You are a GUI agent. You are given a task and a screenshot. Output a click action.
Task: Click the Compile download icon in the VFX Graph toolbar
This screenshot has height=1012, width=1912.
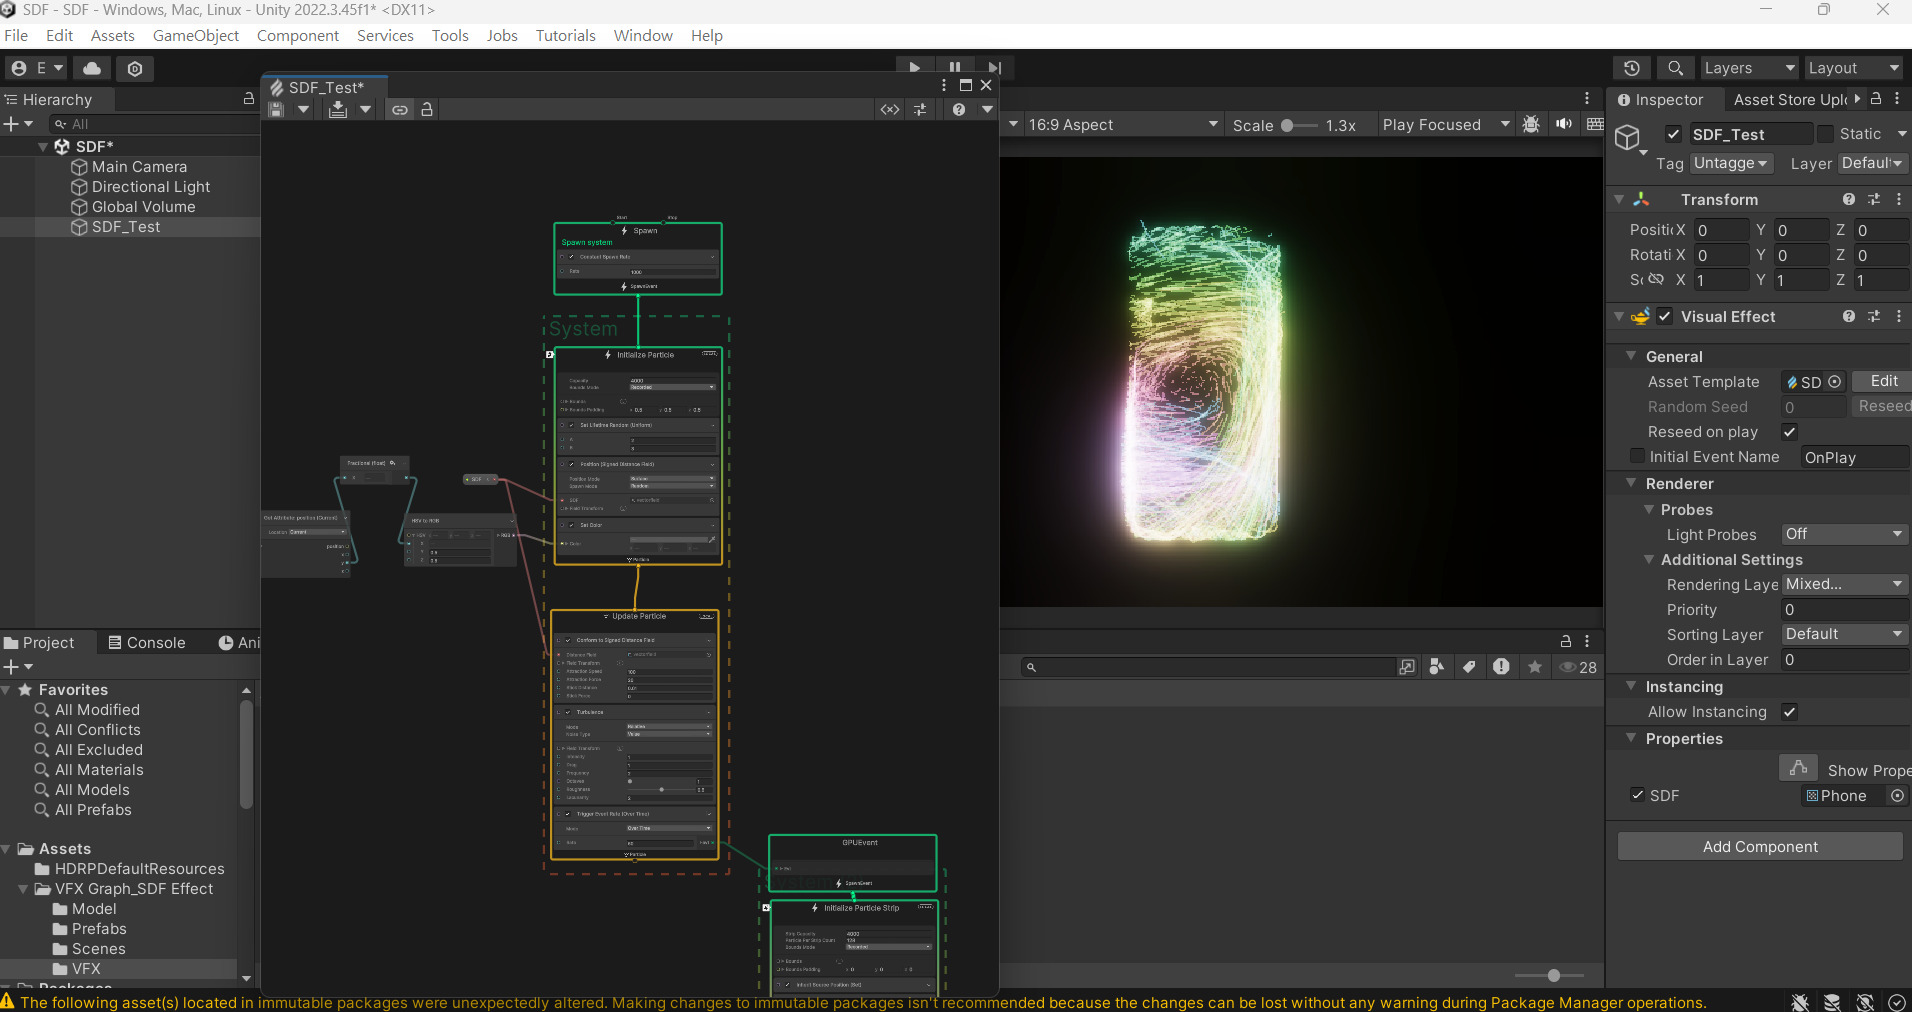[x=338, y=110]
